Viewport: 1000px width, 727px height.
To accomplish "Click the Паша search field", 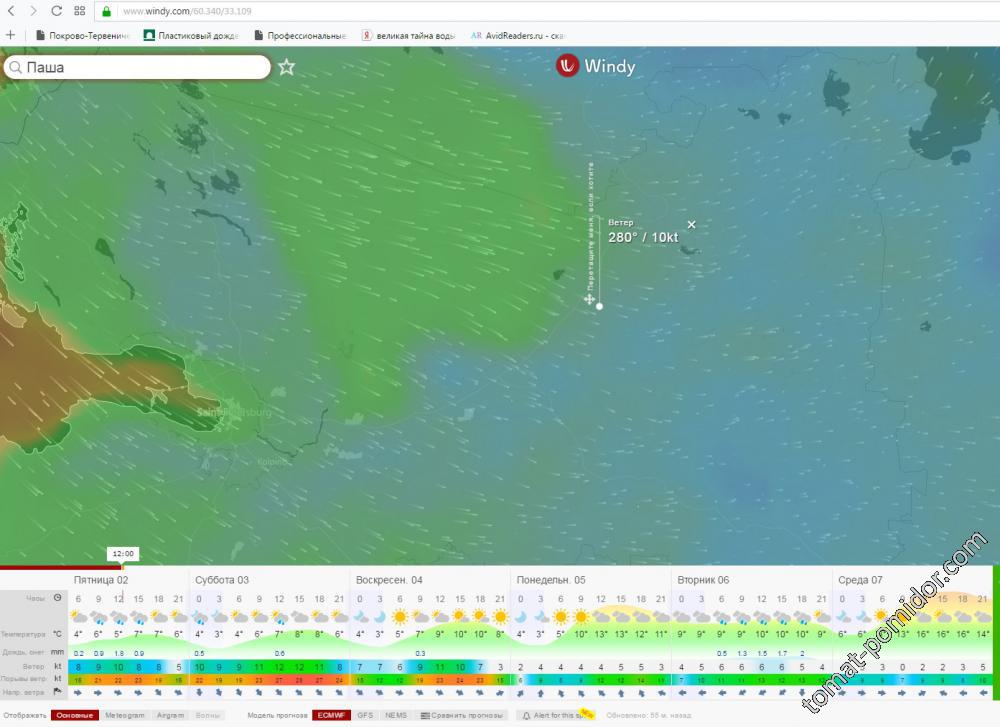I will 140,67.
